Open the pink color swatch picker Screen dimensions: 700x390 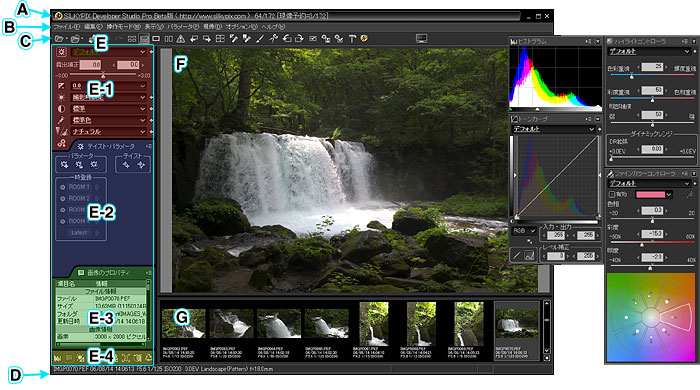[654, 195]
